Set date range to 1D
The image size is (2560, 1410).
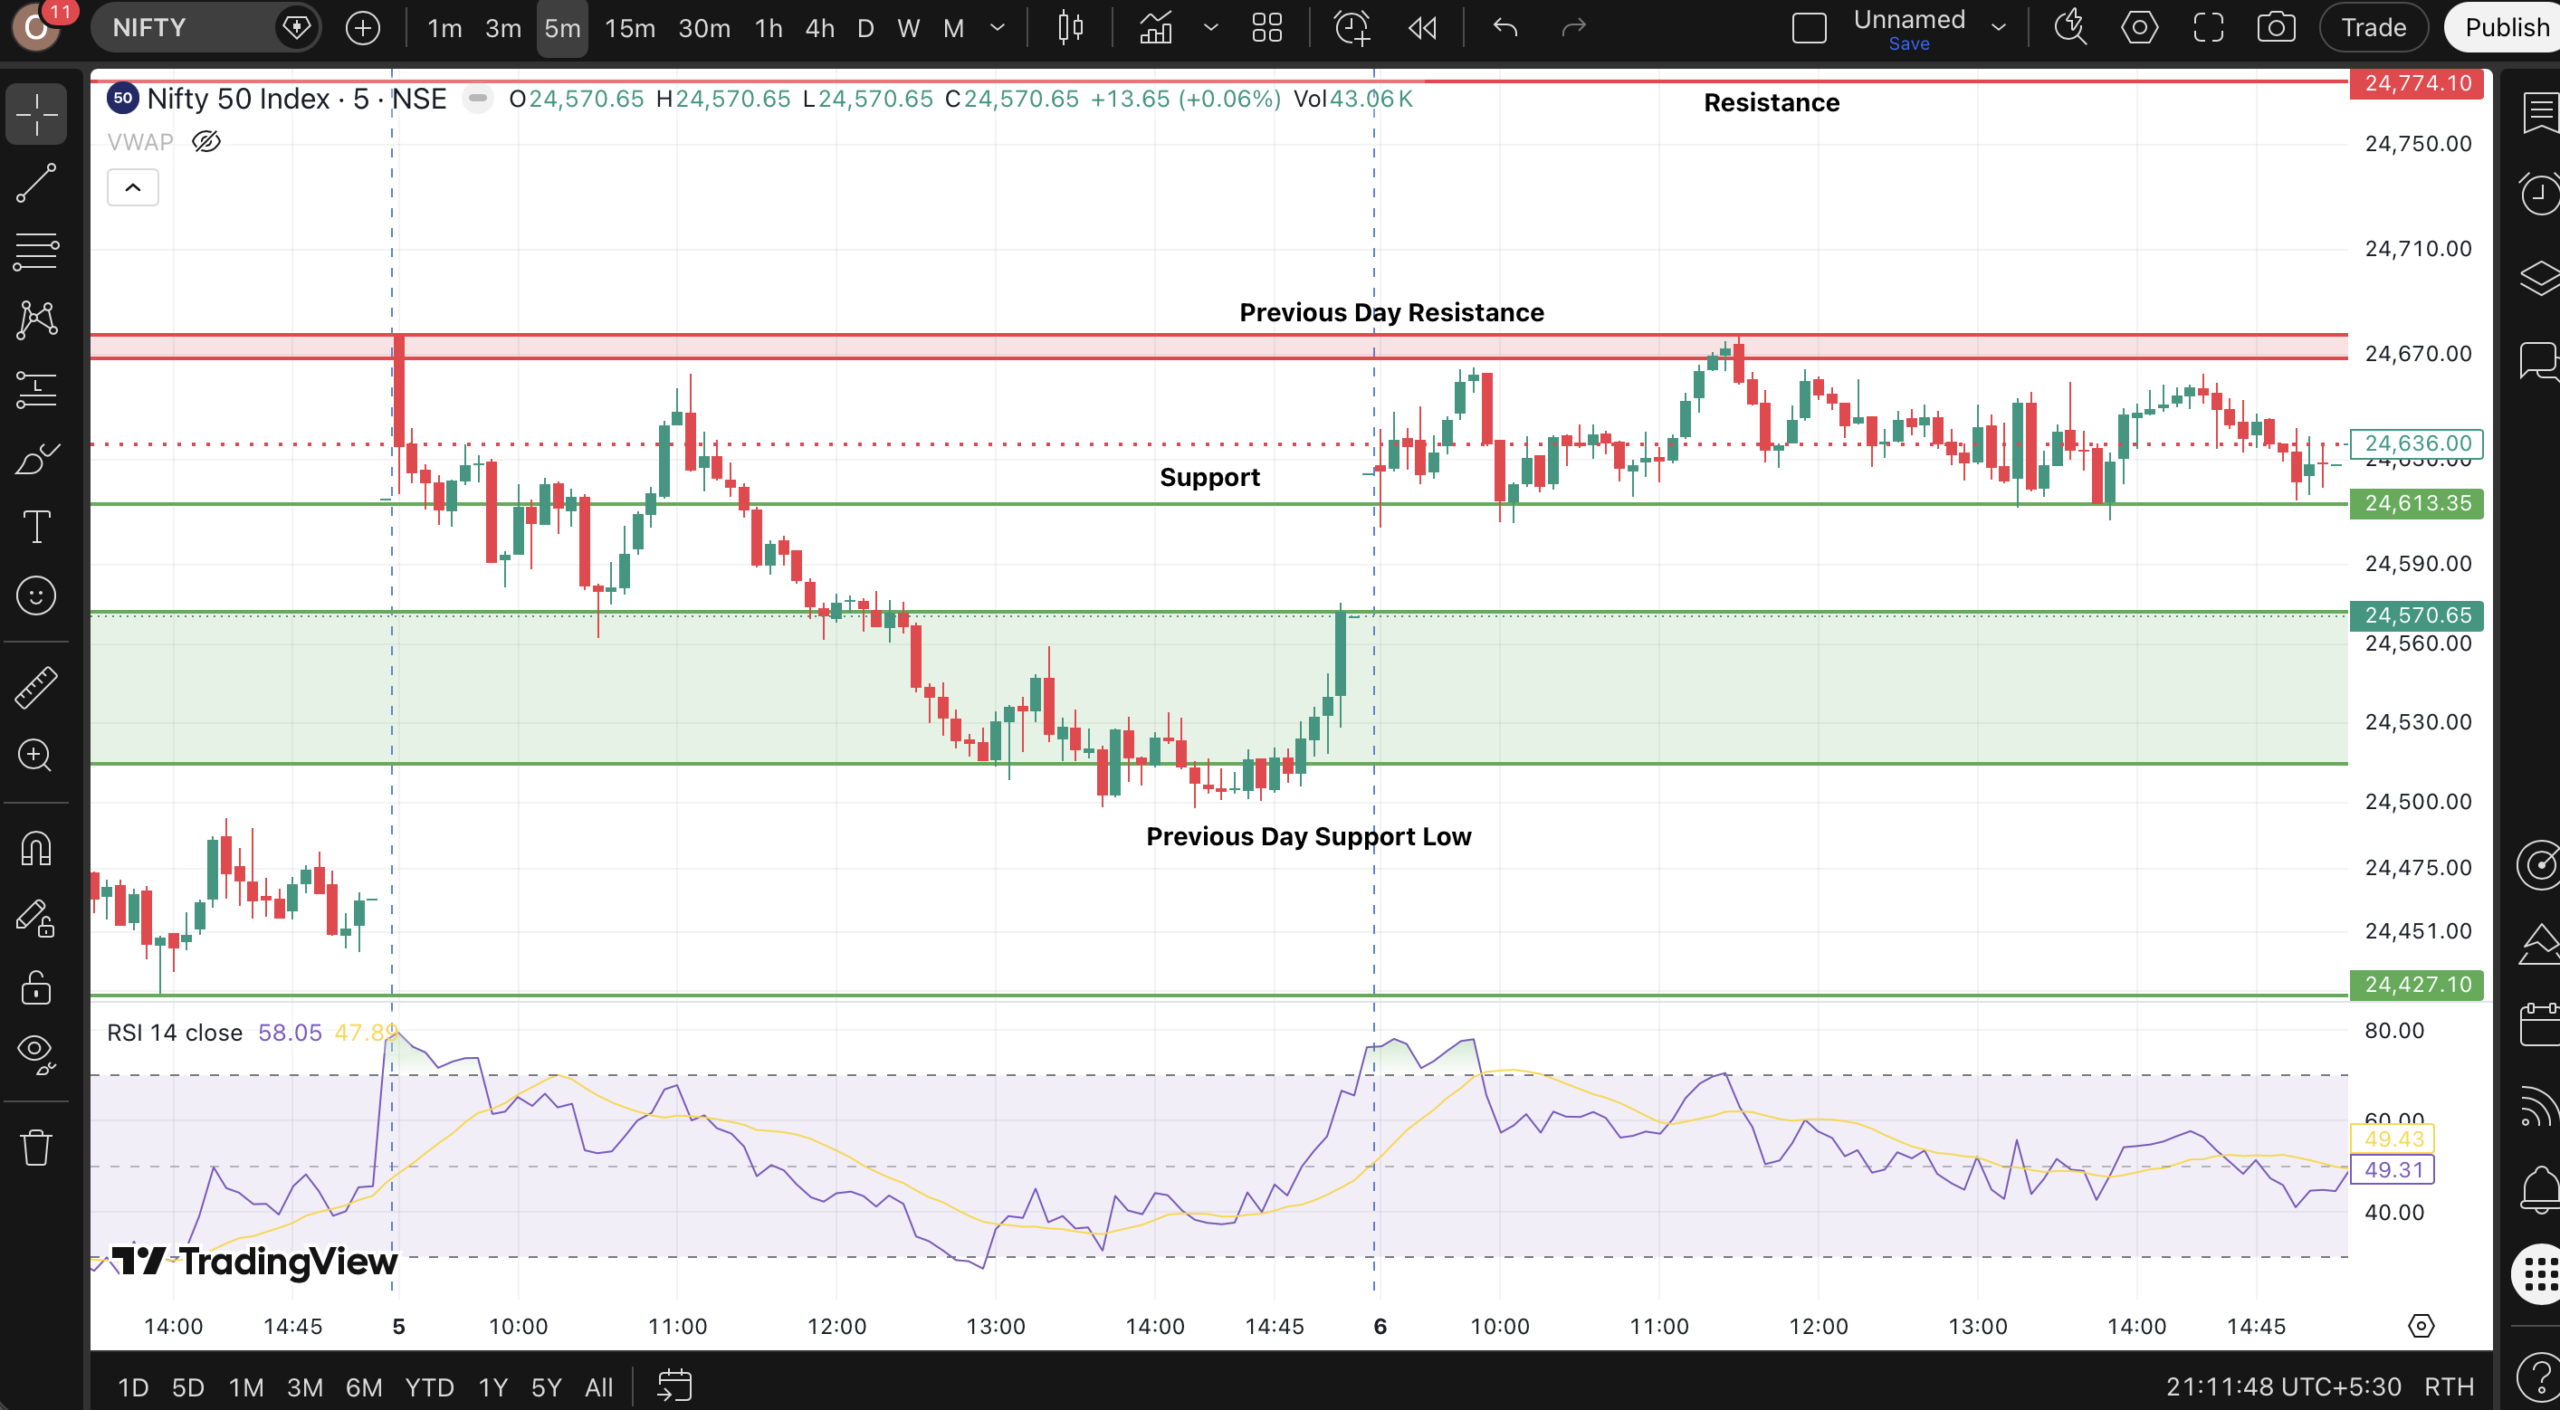click(x=133, y=1387)
